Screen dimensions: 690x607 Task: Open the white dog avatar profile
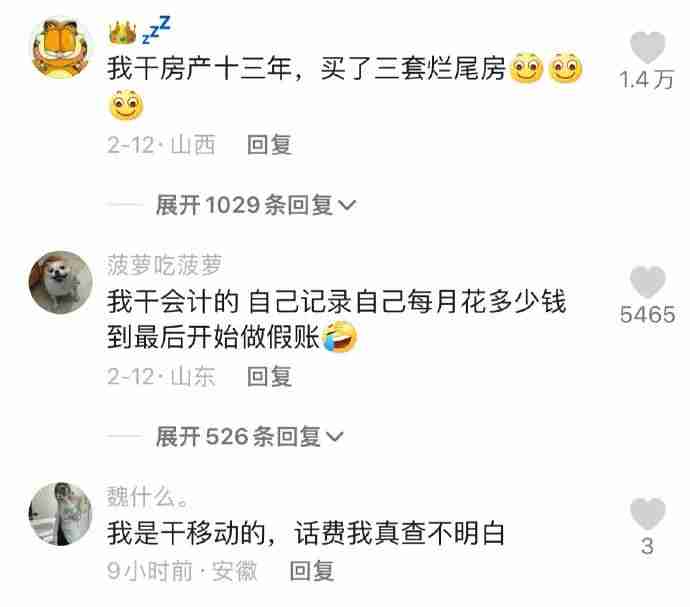[x=60, y=282]
